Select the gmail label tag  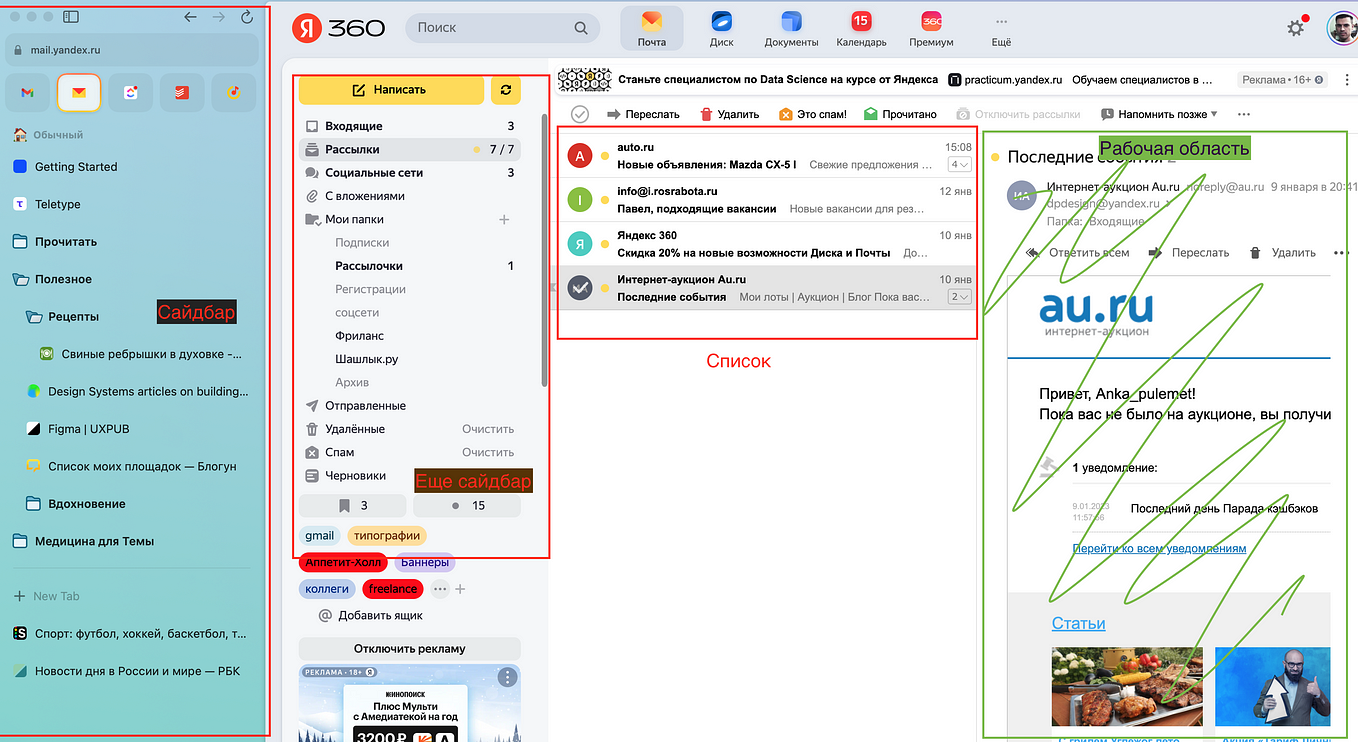[x=320, y=536]
